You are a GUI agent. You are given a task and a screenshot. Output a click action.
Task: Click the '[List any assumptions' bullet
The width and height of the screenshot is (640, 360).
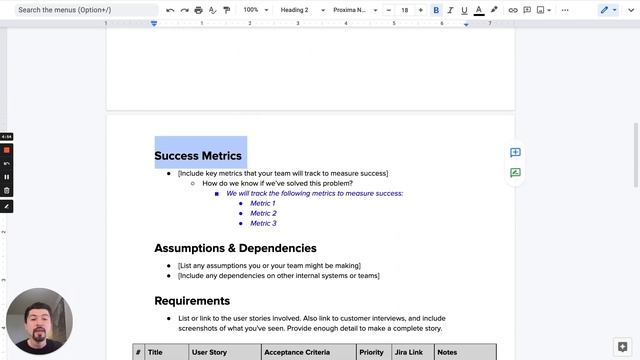[x=269, y=266]
